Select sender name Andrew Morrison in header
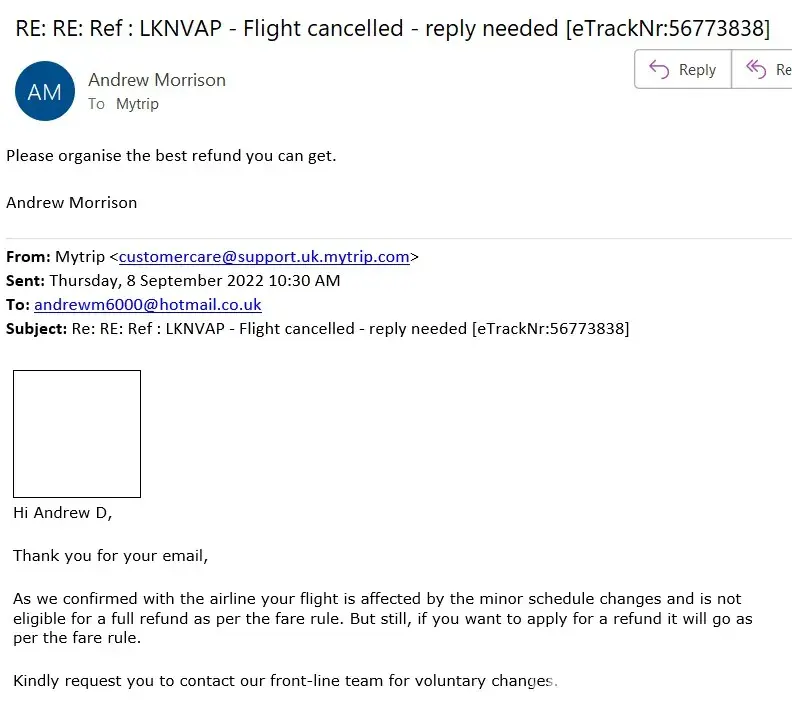Screen dimensions: 792x715 (x=157, y=80)
